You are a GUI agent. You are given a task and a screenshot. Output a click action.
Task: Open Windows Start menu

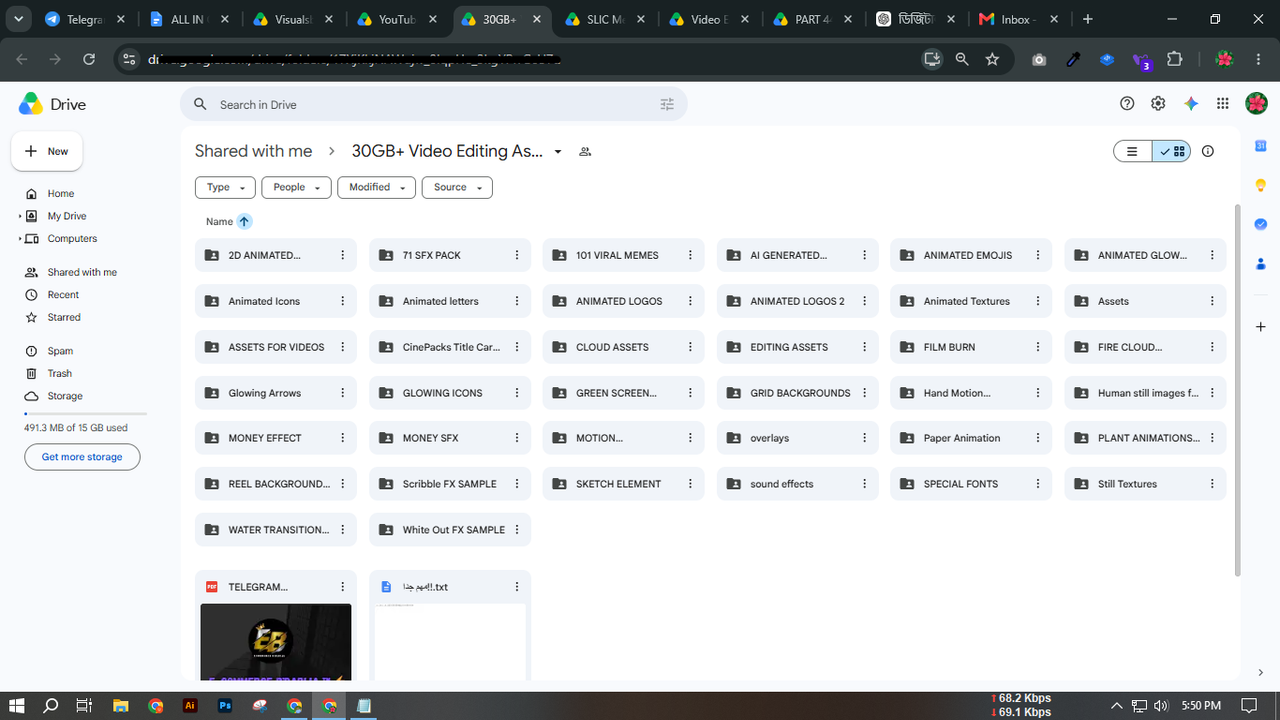point(16,705)
